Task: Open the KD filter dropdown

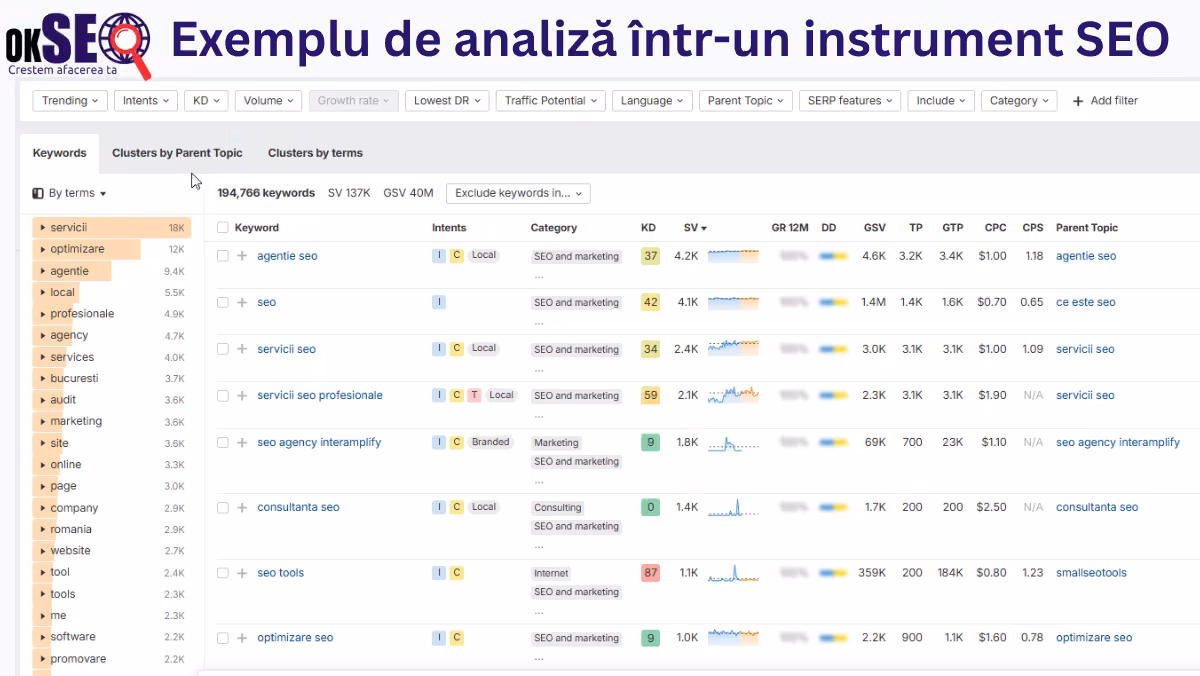Action: (x=206, y=101)
